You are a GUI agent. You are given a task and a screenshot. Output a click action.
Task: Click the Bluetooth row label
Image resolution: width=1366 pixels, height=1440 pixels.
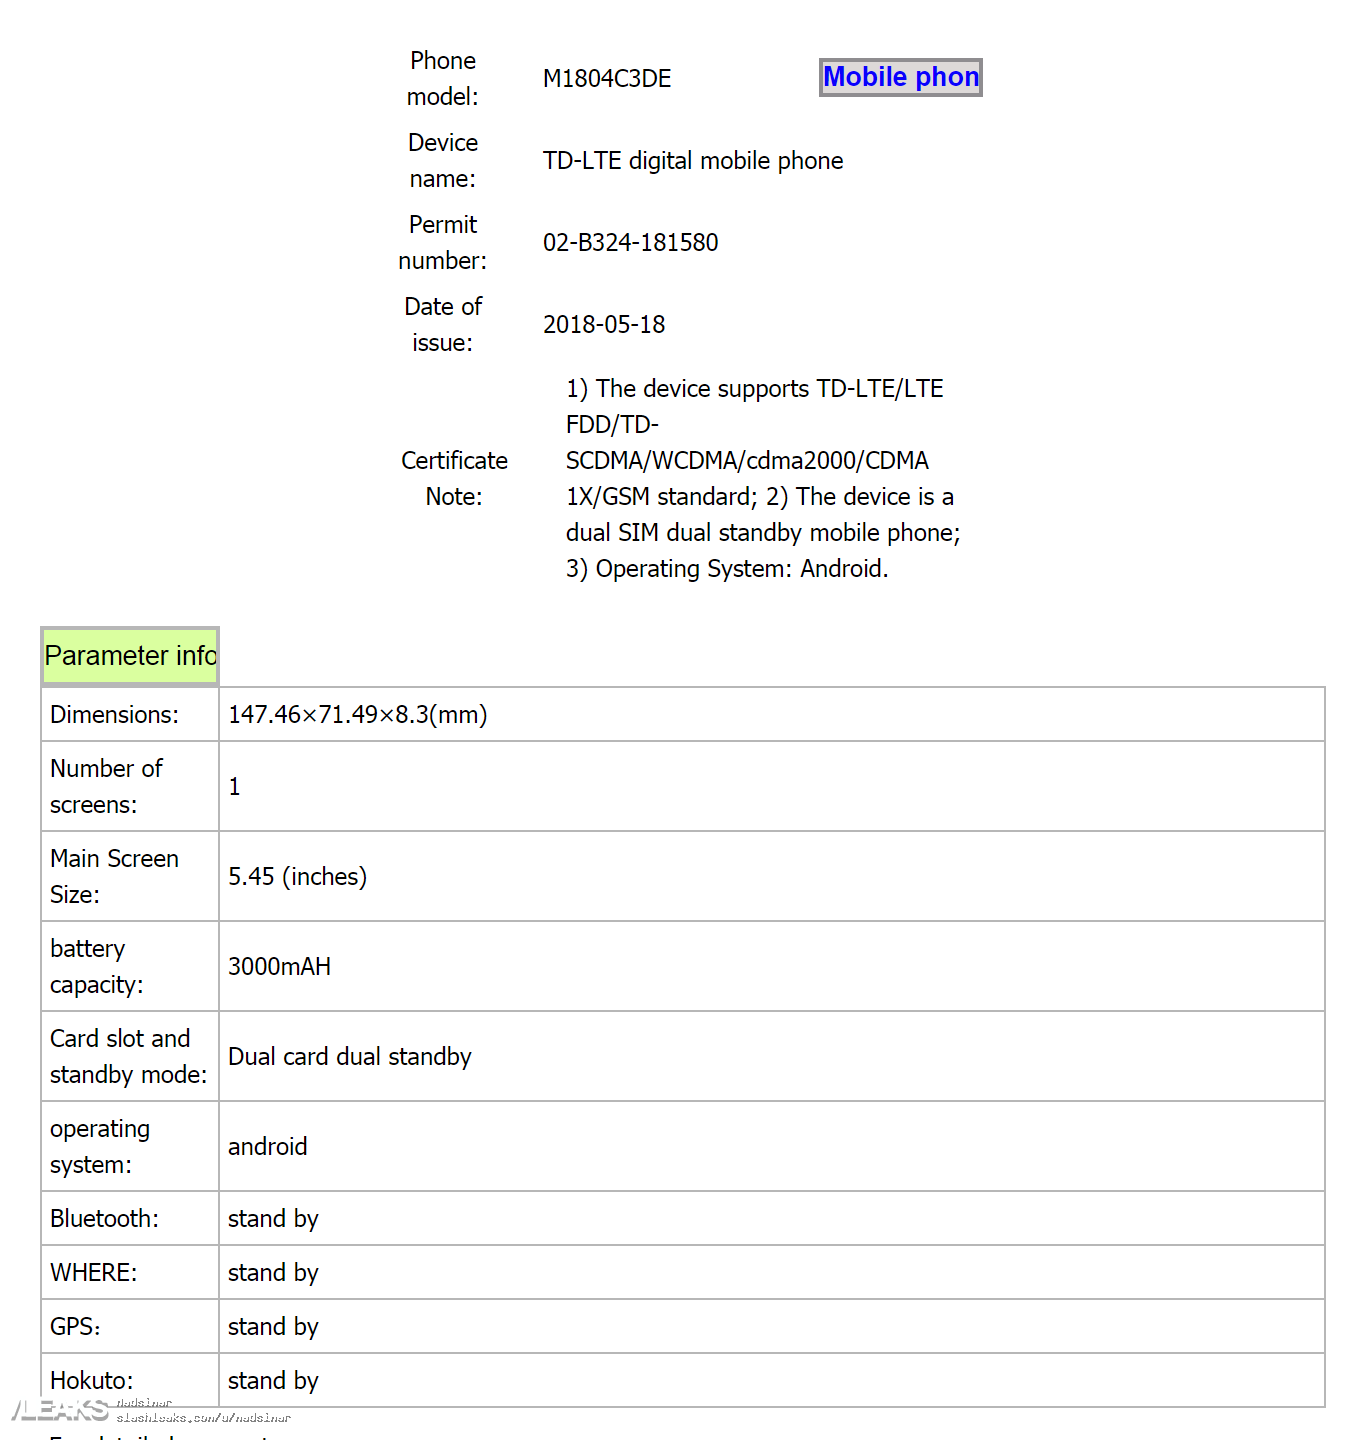[104, 1219]
